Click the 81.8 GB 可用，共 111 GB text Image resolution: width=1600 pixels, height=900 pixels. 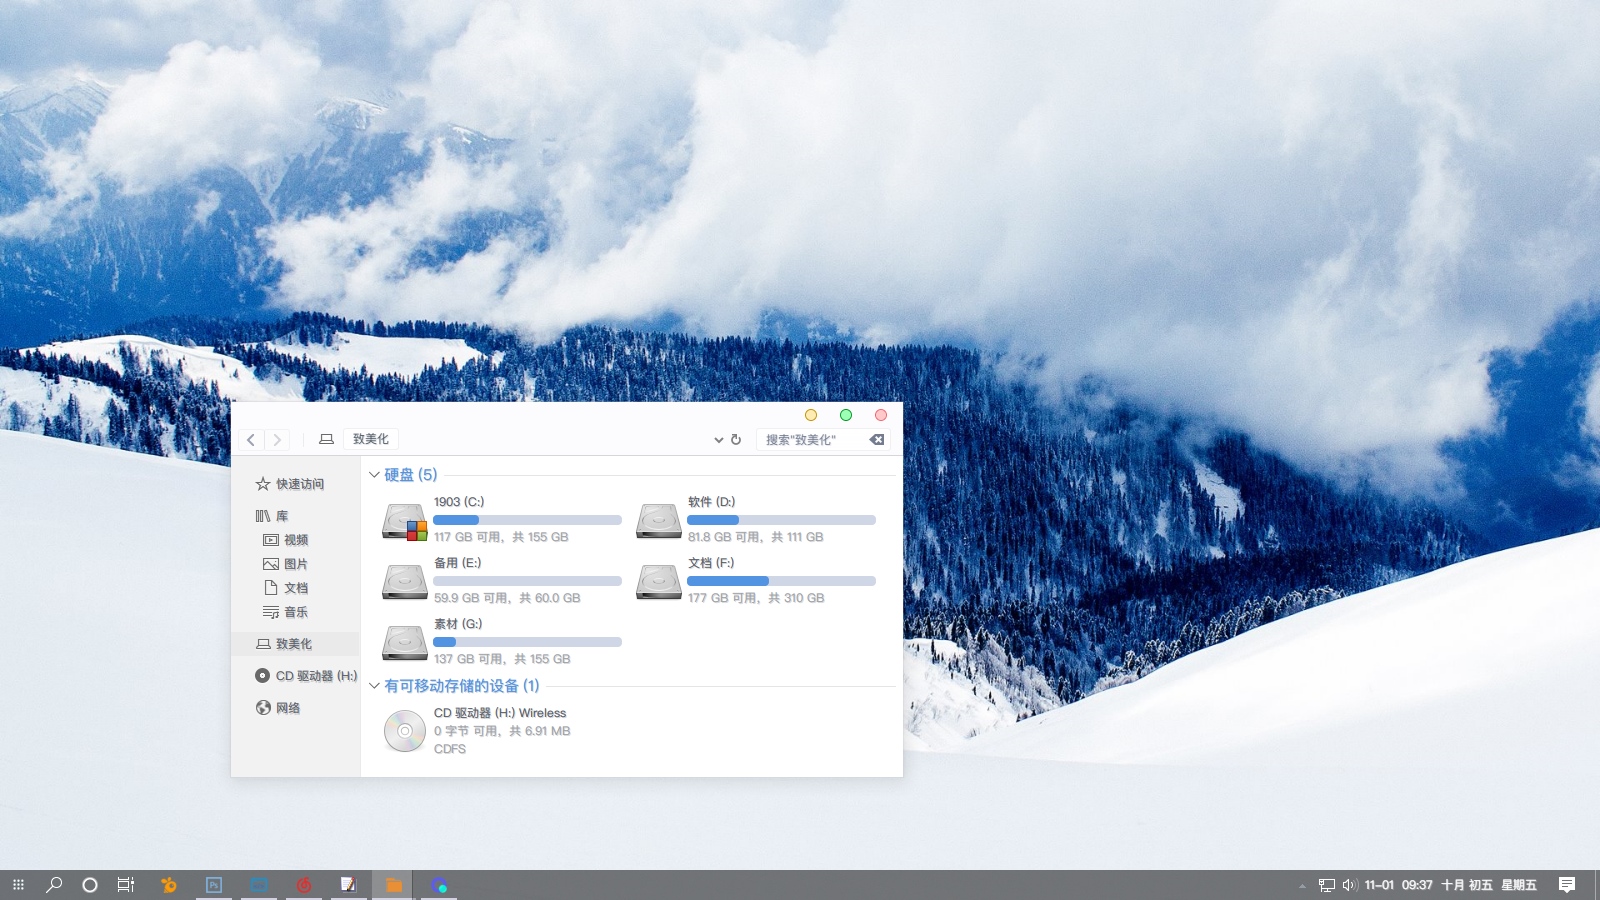coord(756,537)
